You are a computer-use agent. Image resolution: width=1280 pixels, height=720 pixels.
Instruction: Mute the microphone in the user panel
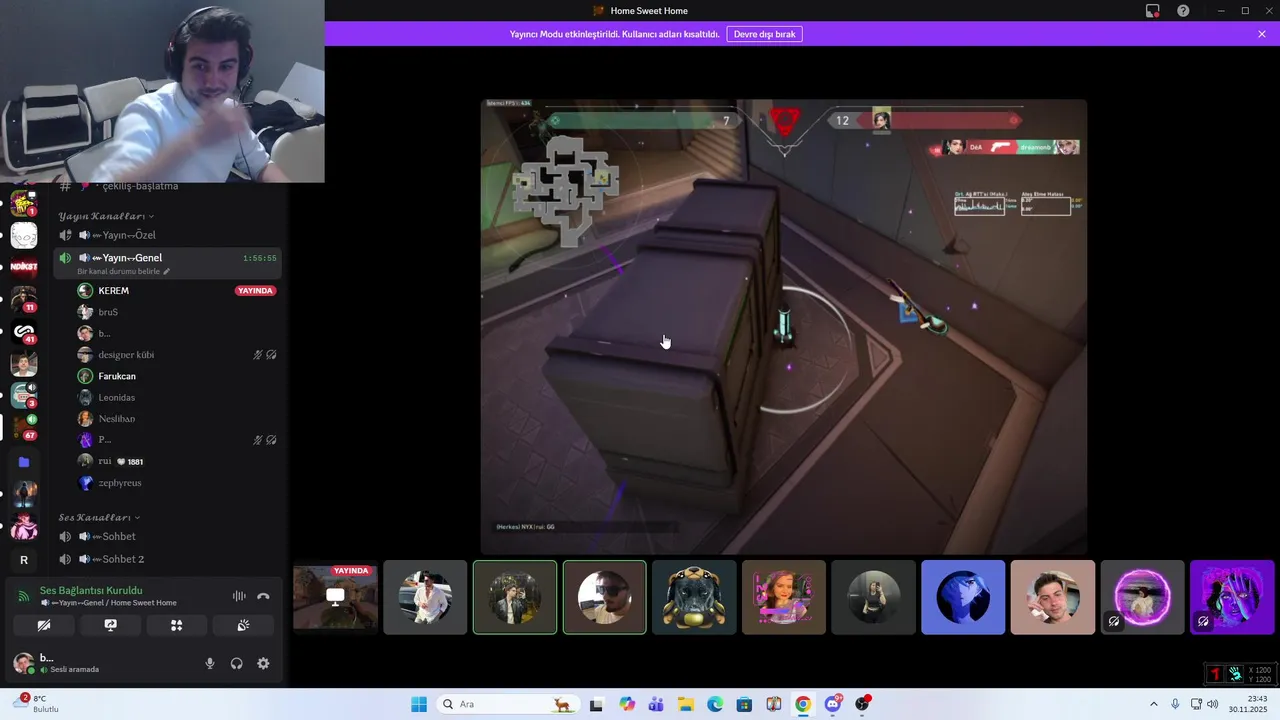click(x=209, y=663)
